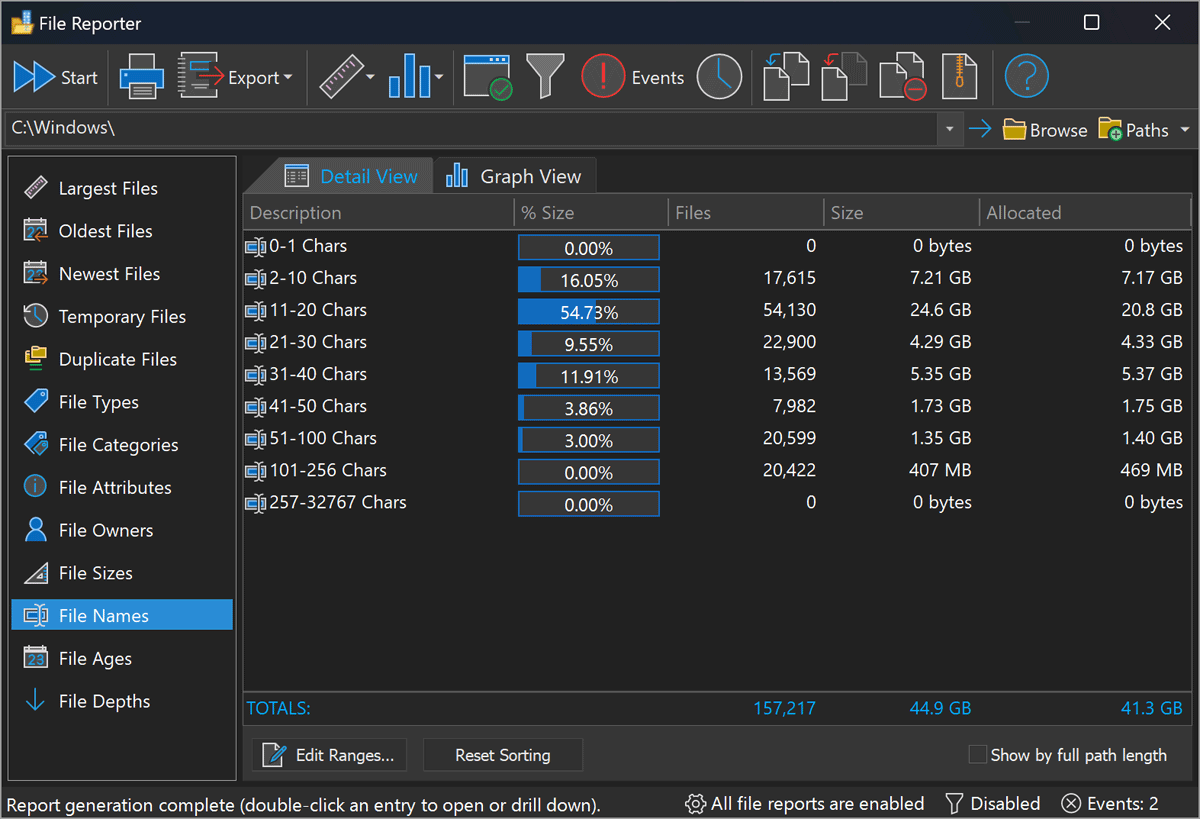Enable Show by full path length

pos(978,755)
